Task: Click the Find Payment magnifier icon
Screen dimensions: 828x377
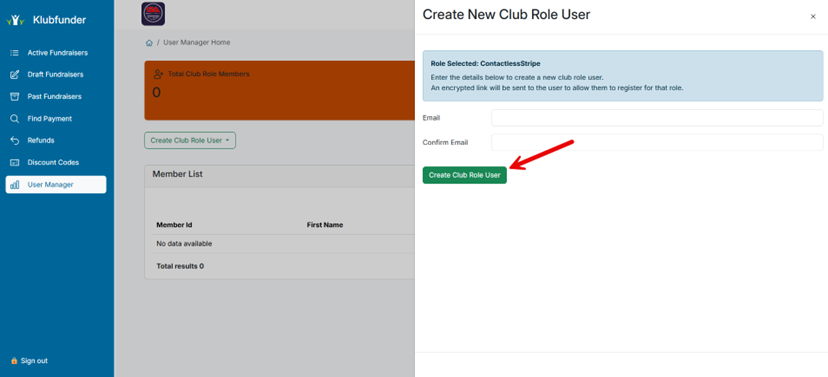Action: click(x=15, y=119)
